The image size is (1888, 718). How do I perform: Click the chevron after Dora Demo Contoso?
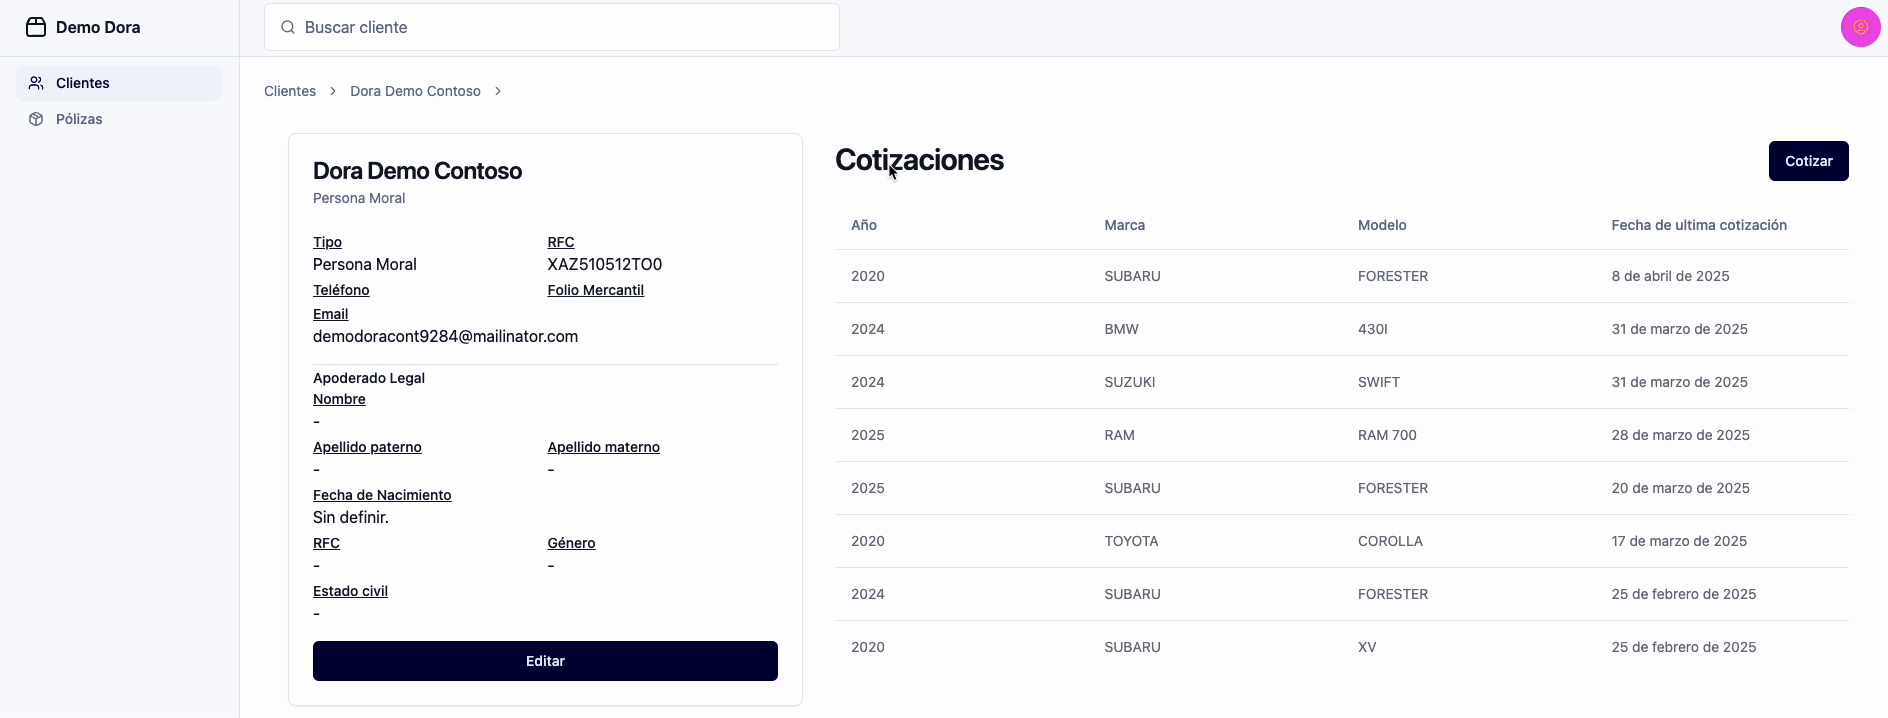498,91
